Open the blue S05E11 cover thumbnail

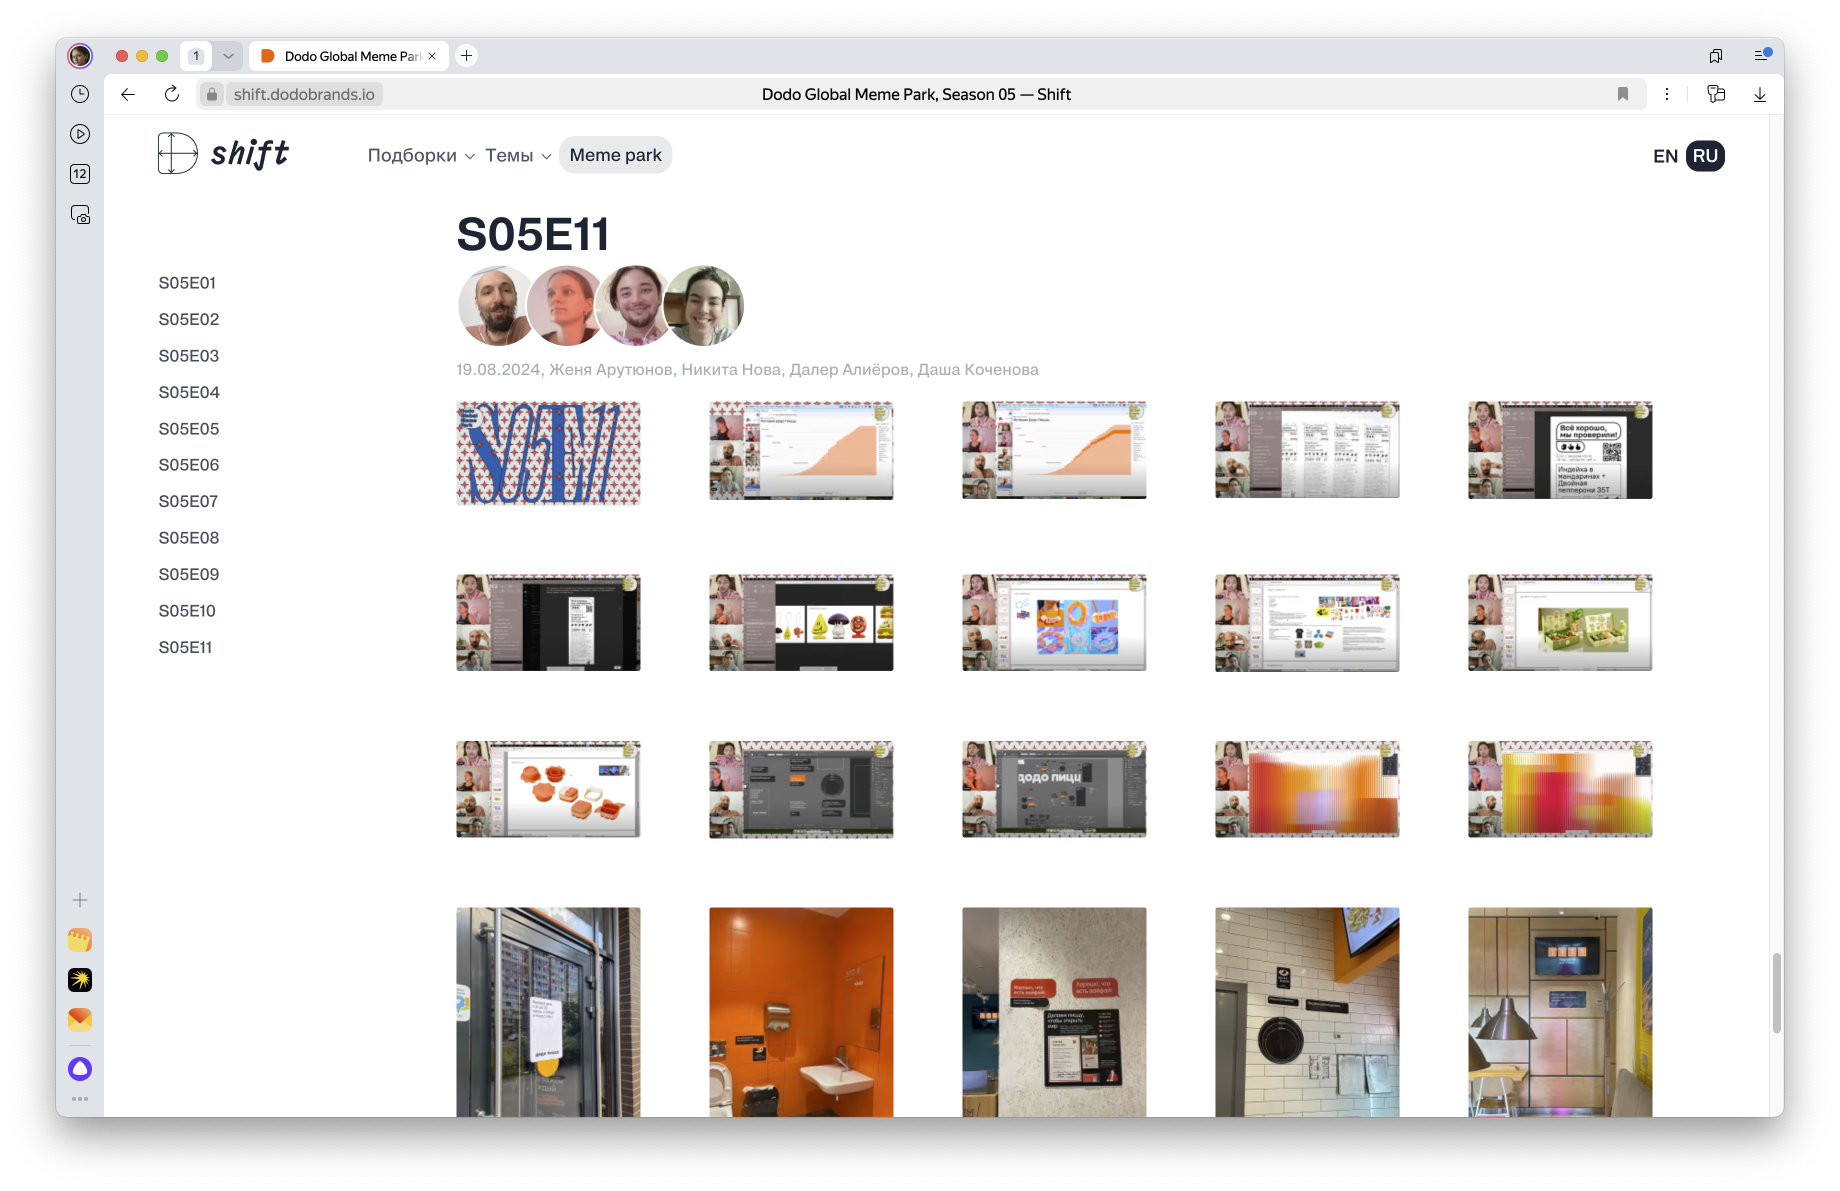pyautogui.click(x=548, y=453)
